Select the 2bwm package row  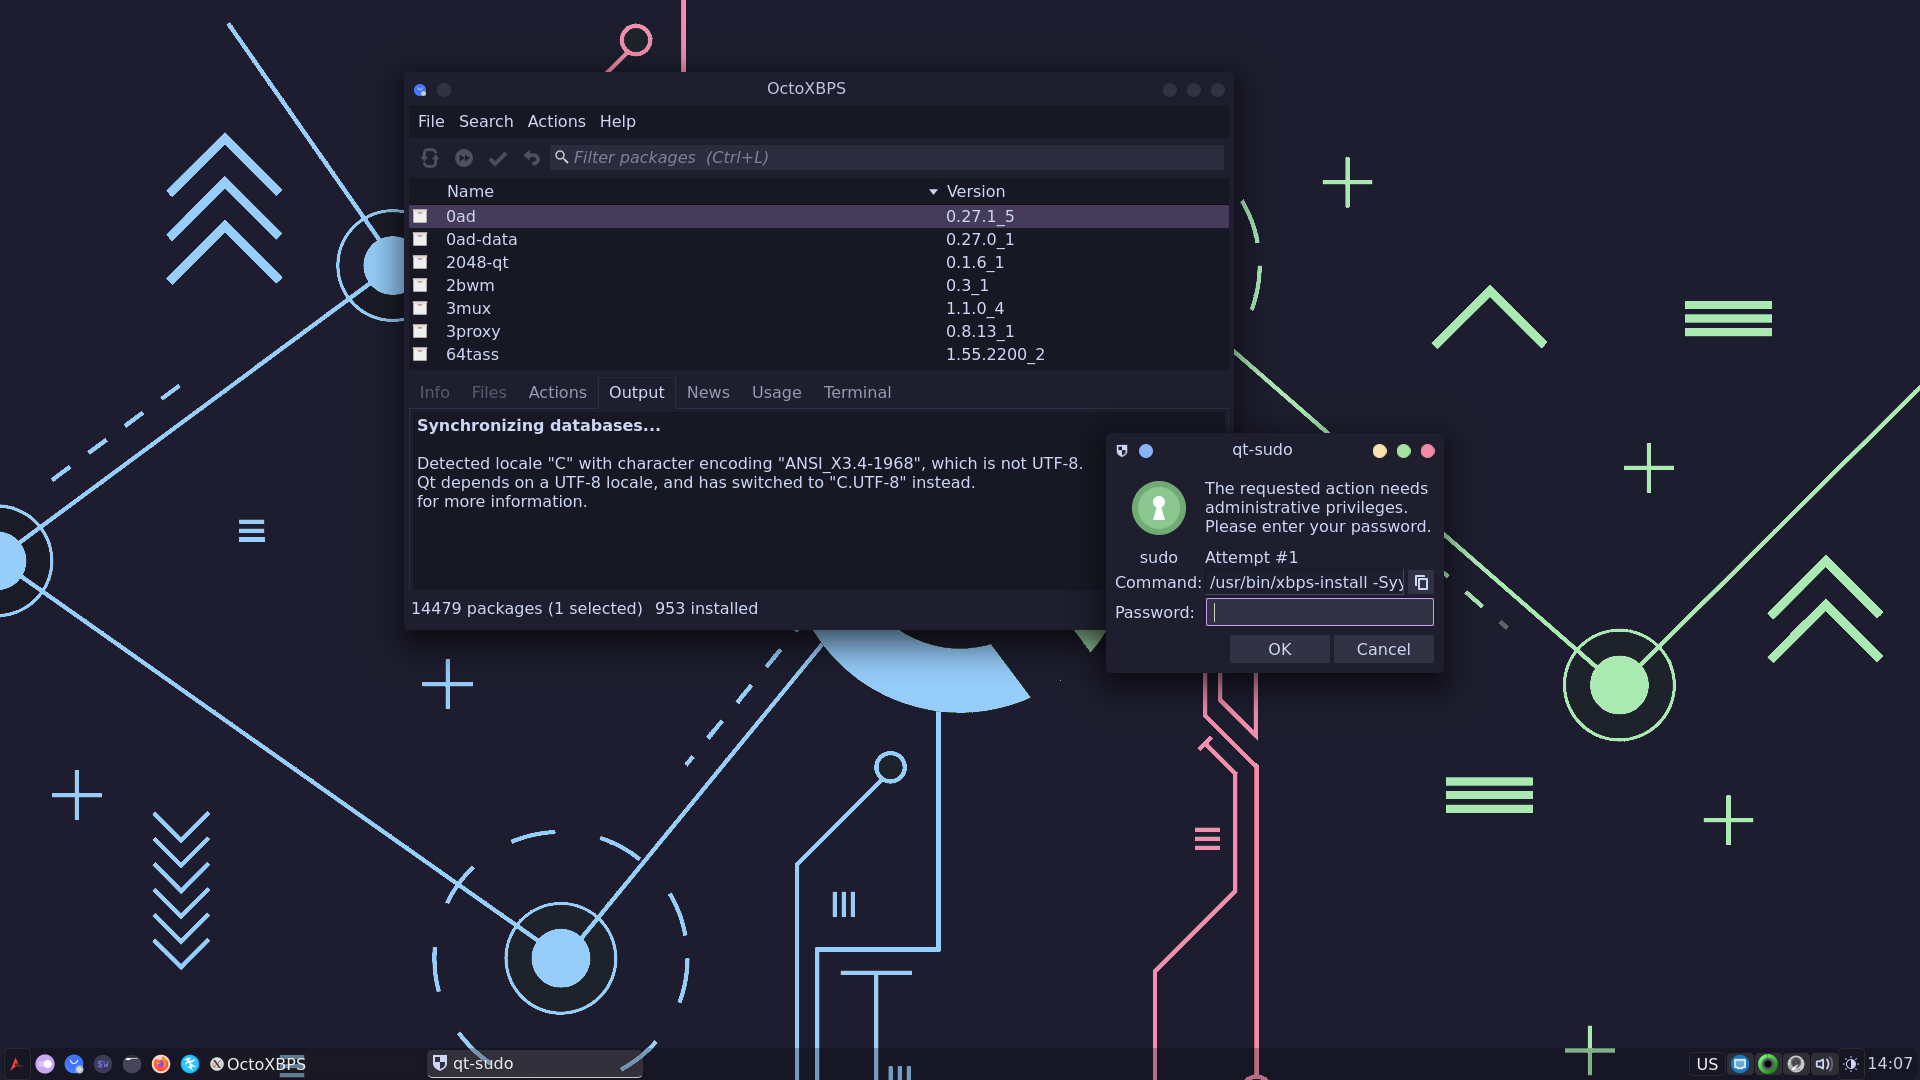(818, 285)
